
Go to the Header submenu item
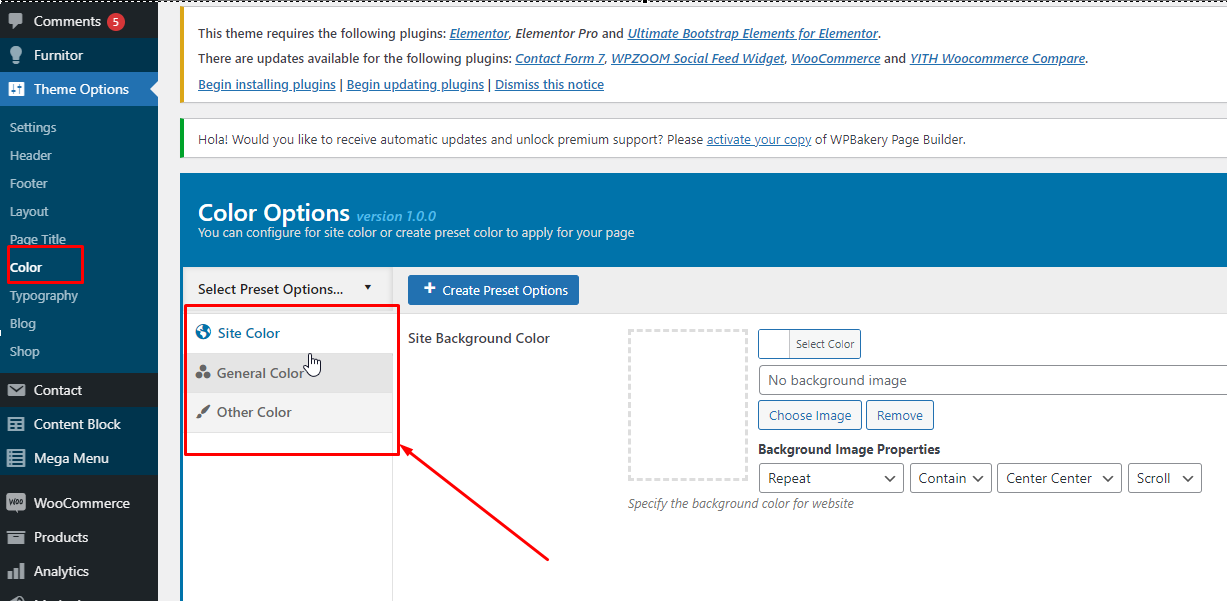(x=31, y=155)
